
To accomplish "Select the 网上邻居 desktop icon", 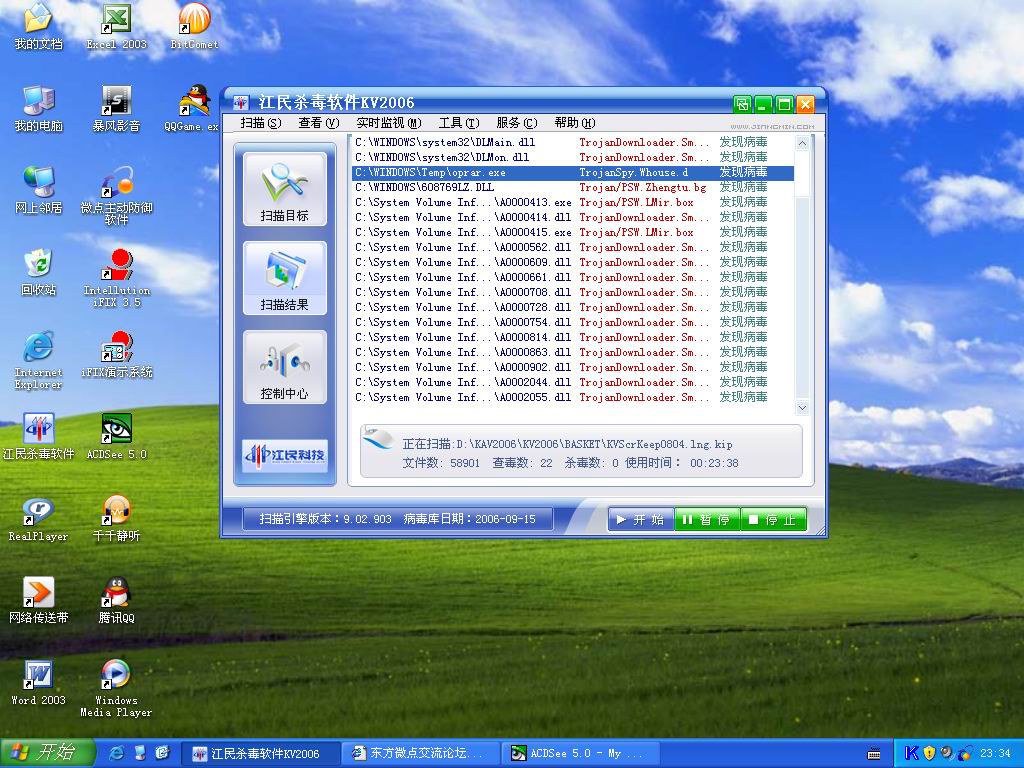I will 38,191.
